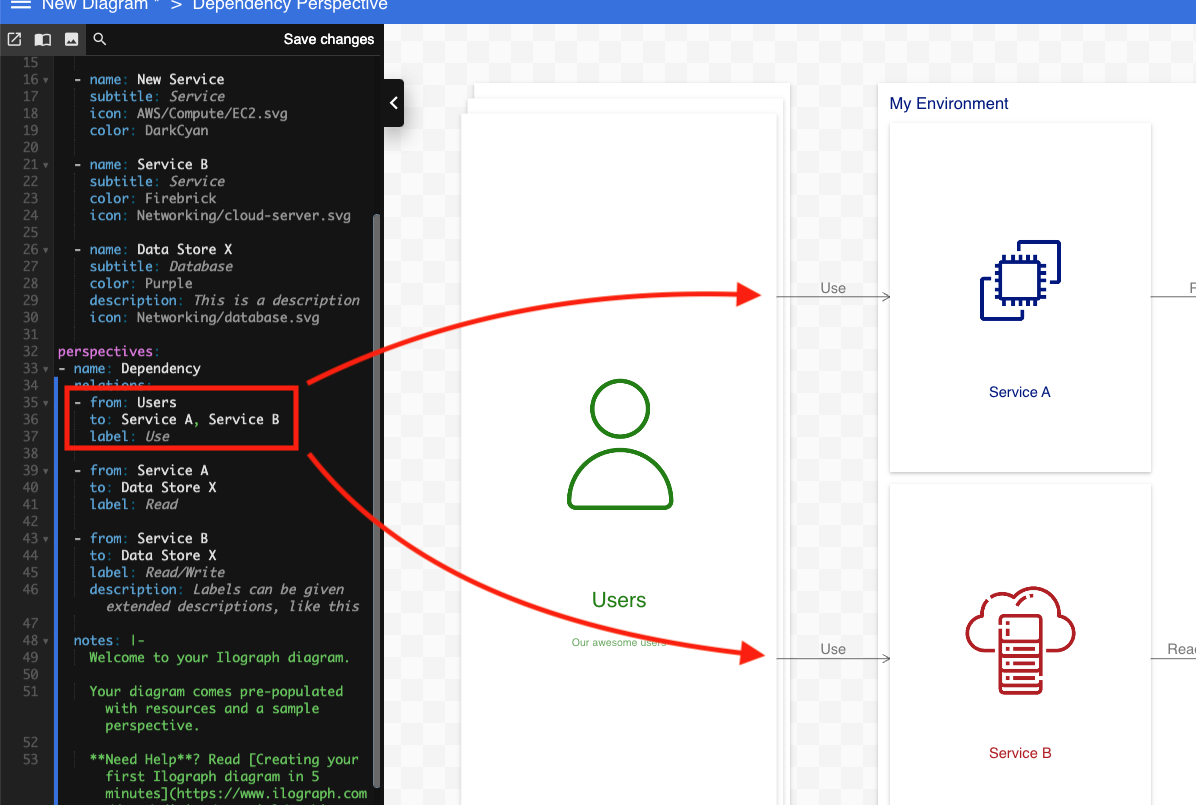The width and height of the screenshot is (1196, 805).
Task: Select the green Users person icon
Action: coord(620,442)
